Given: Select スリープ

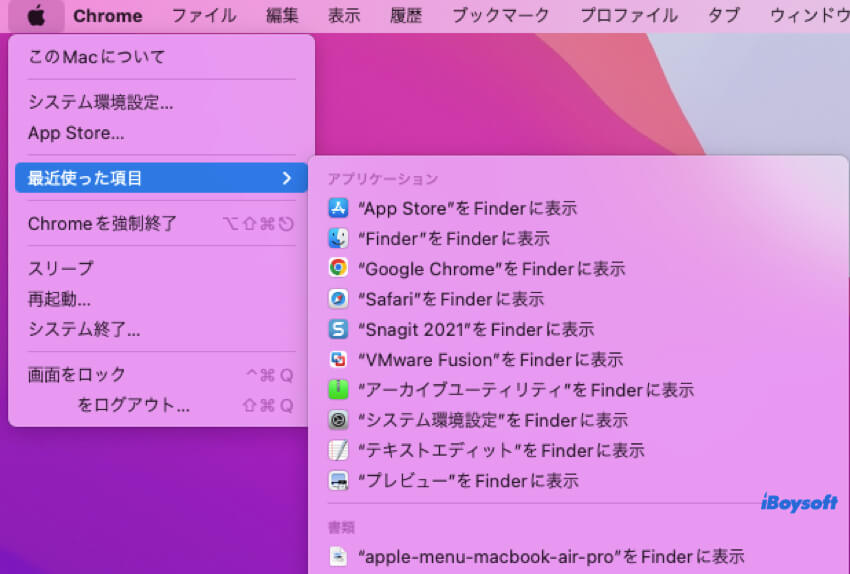Looking at the screenshot, I should (161, 268).
